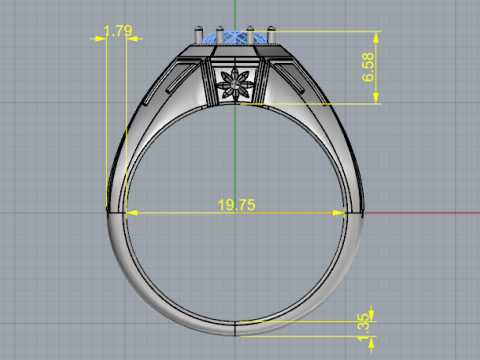Viewport: 480px width, 360px height.
Task: Select the blue gemstone on top
Action: point(235,37)
